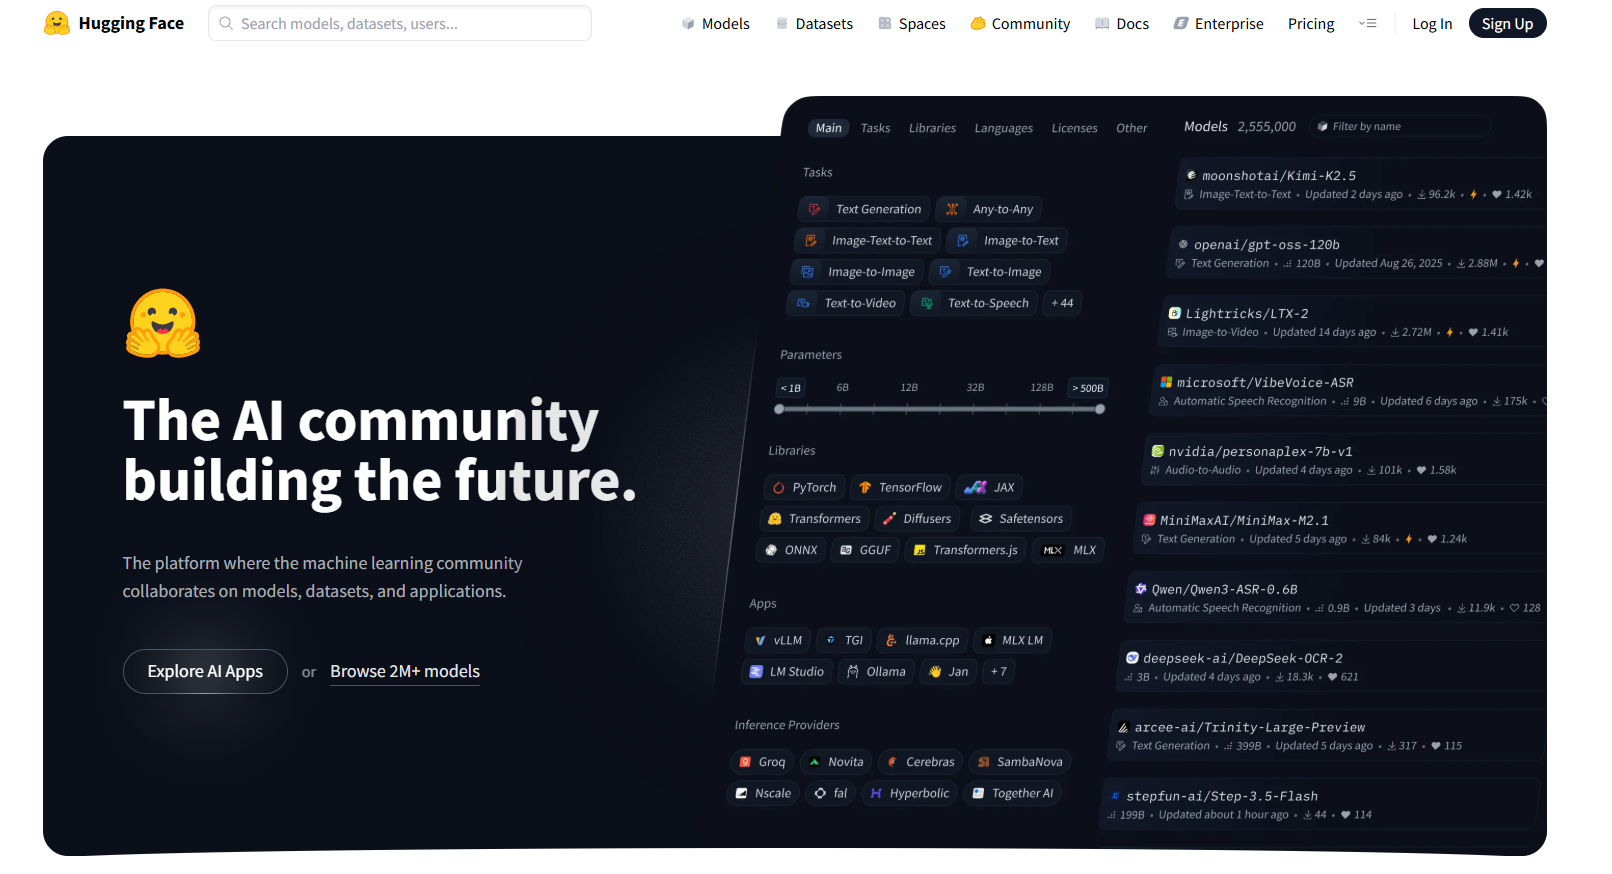
Task: Click the large hugging face emoji in hero
Action: point(163,323)
